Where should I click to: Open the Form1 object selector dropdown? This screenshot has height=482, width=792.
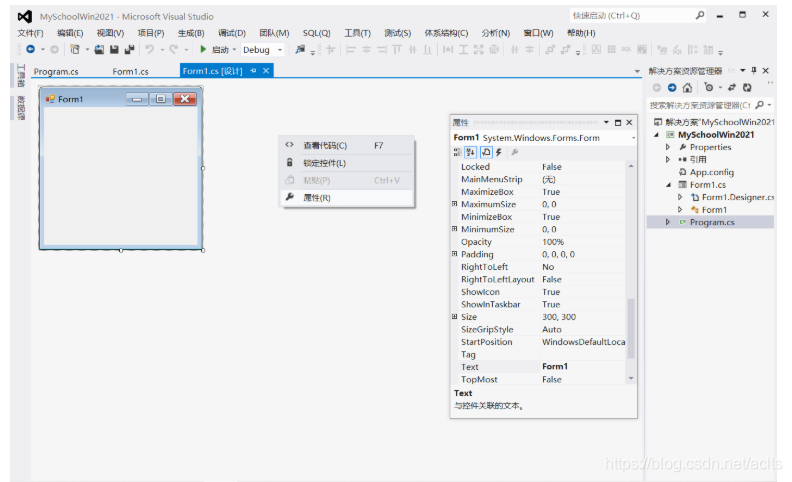[x=632, y=138]
